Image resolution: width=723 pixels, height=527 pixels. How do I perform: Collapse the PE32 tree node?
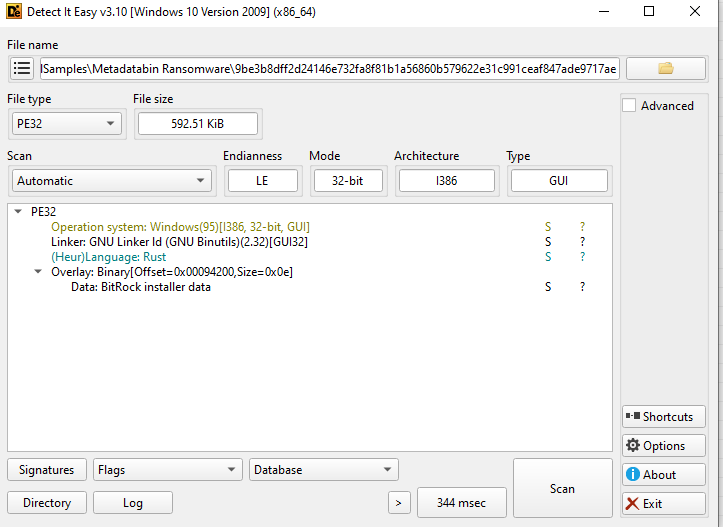pyautogui.click(x=18, y=212)
